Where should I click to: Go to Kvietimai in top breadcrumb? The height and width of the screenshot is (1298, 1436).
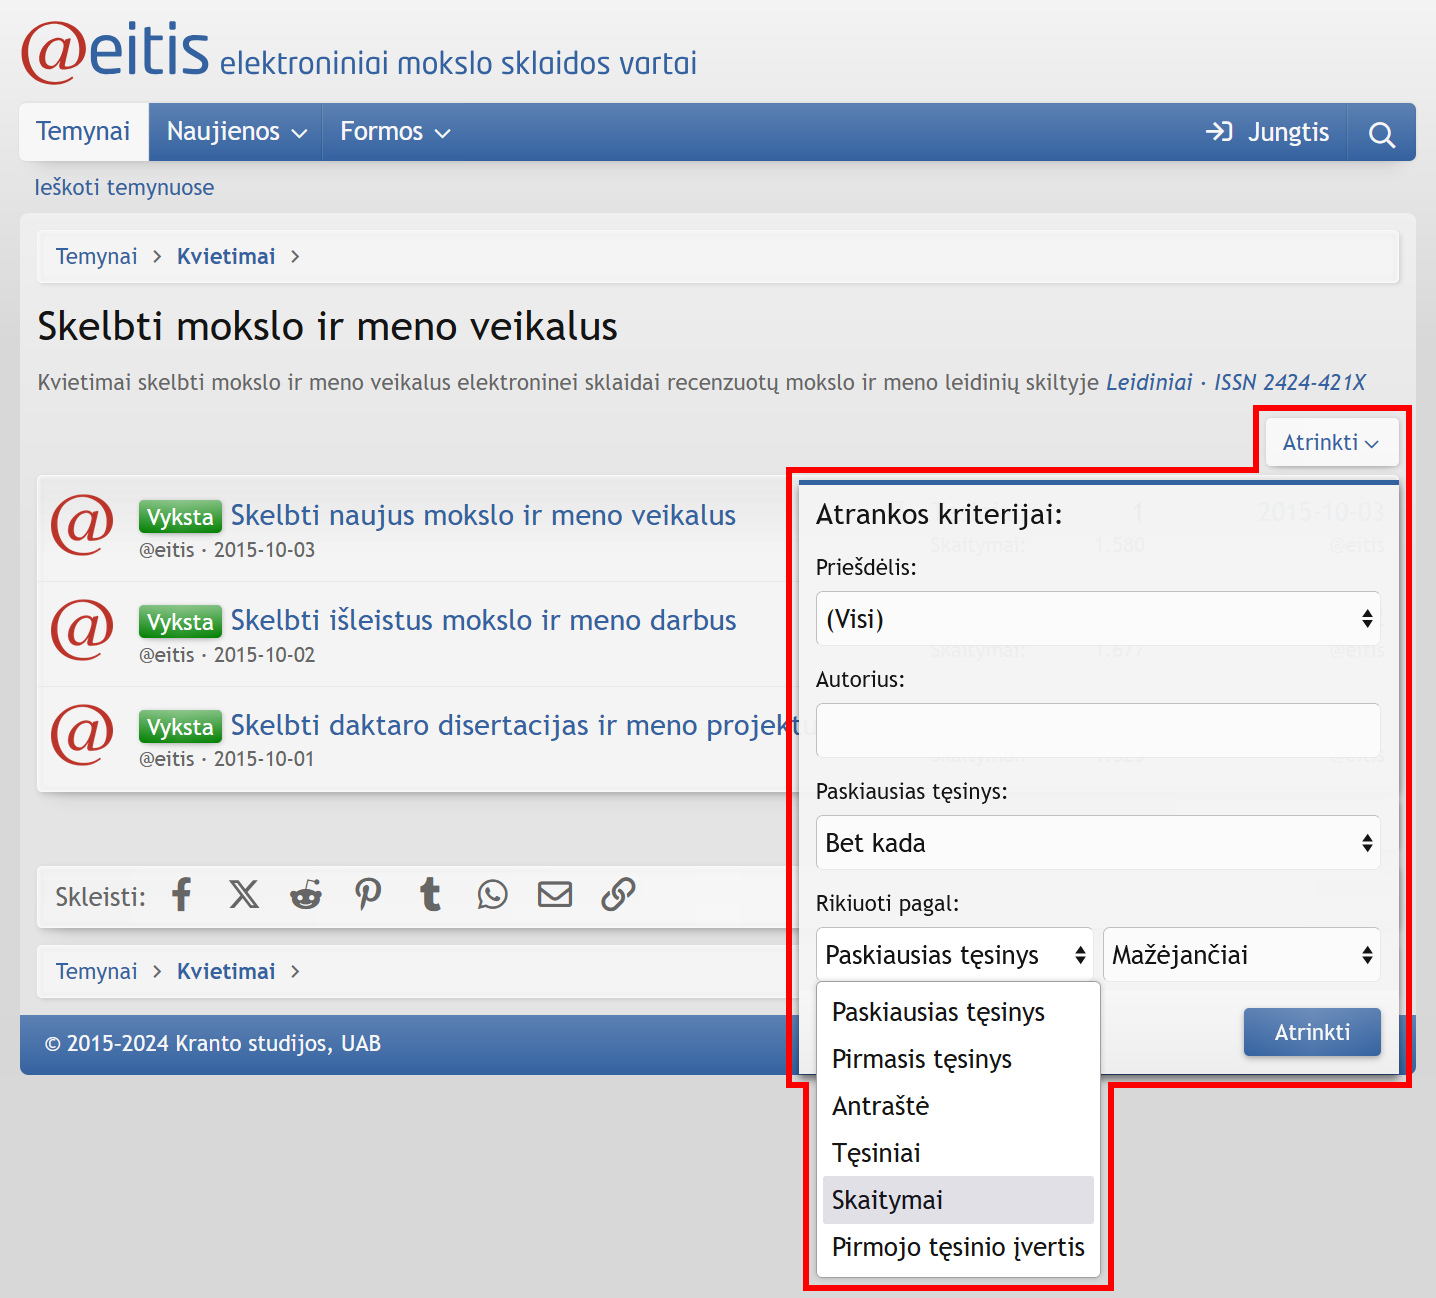click(226, 257)
